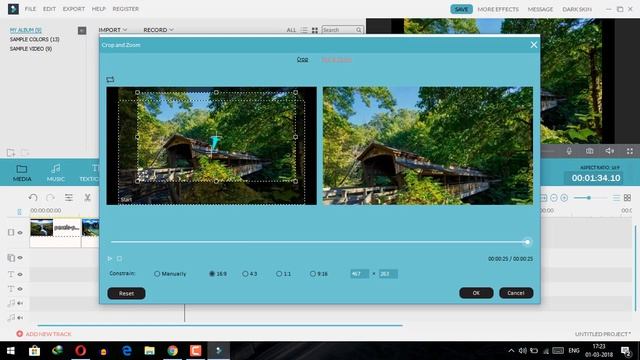
Task: Click the SAVE button
Action: 461,9
